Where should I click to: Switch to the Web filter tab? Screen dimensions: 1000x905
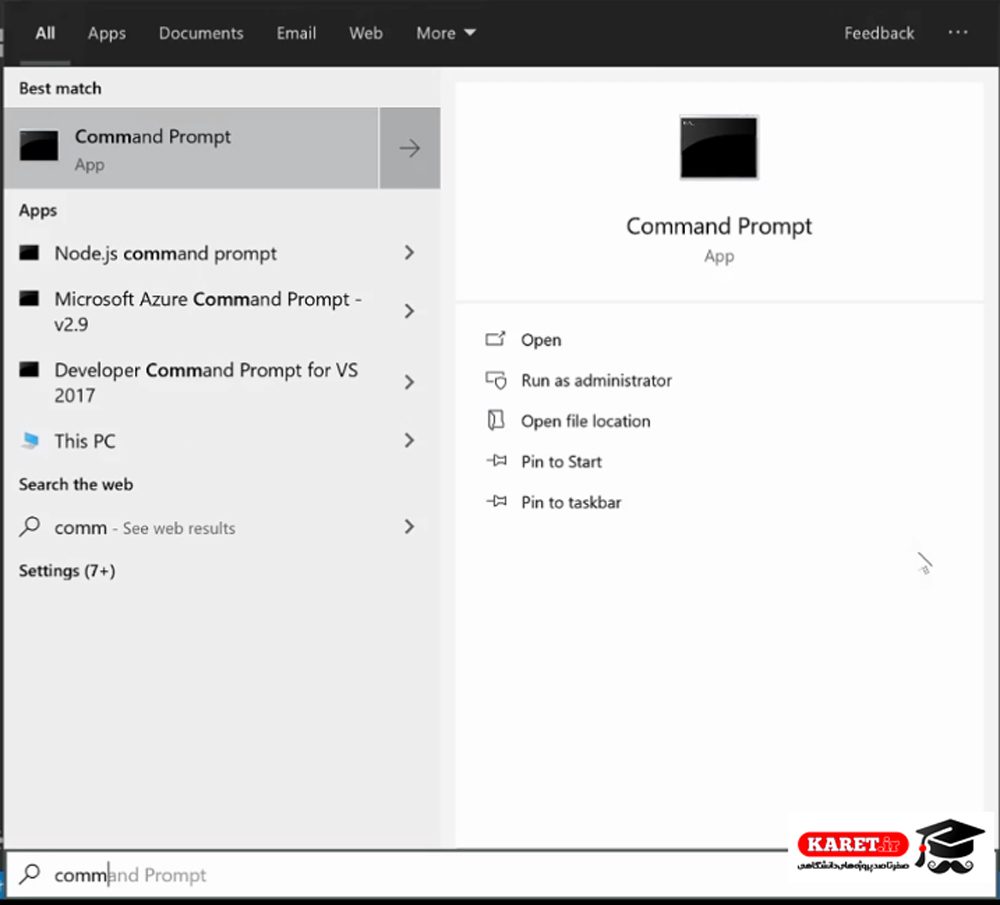coord(365,33)
